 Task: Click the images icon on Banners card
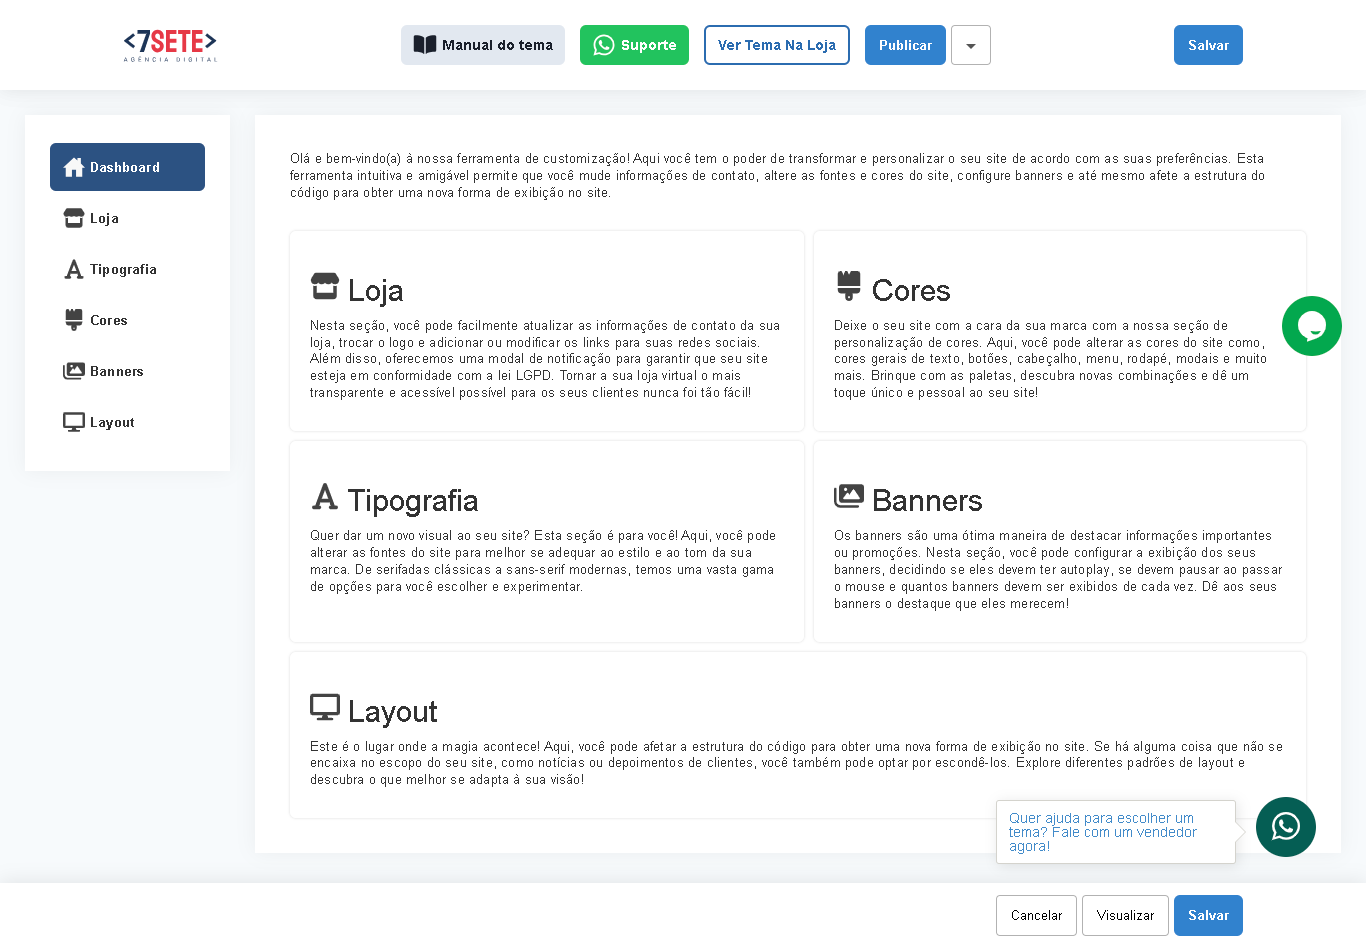849,496
